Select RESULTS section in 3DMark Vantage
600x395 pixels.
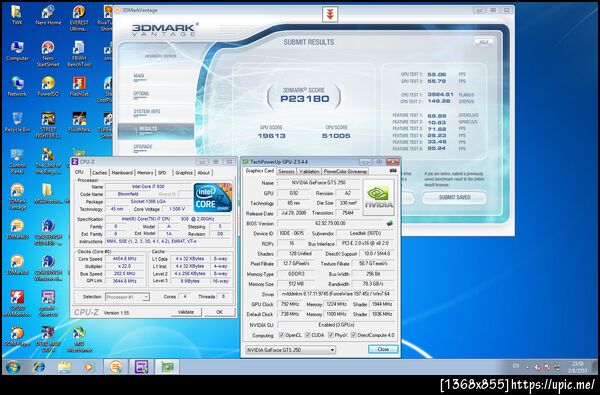point(156,131)
